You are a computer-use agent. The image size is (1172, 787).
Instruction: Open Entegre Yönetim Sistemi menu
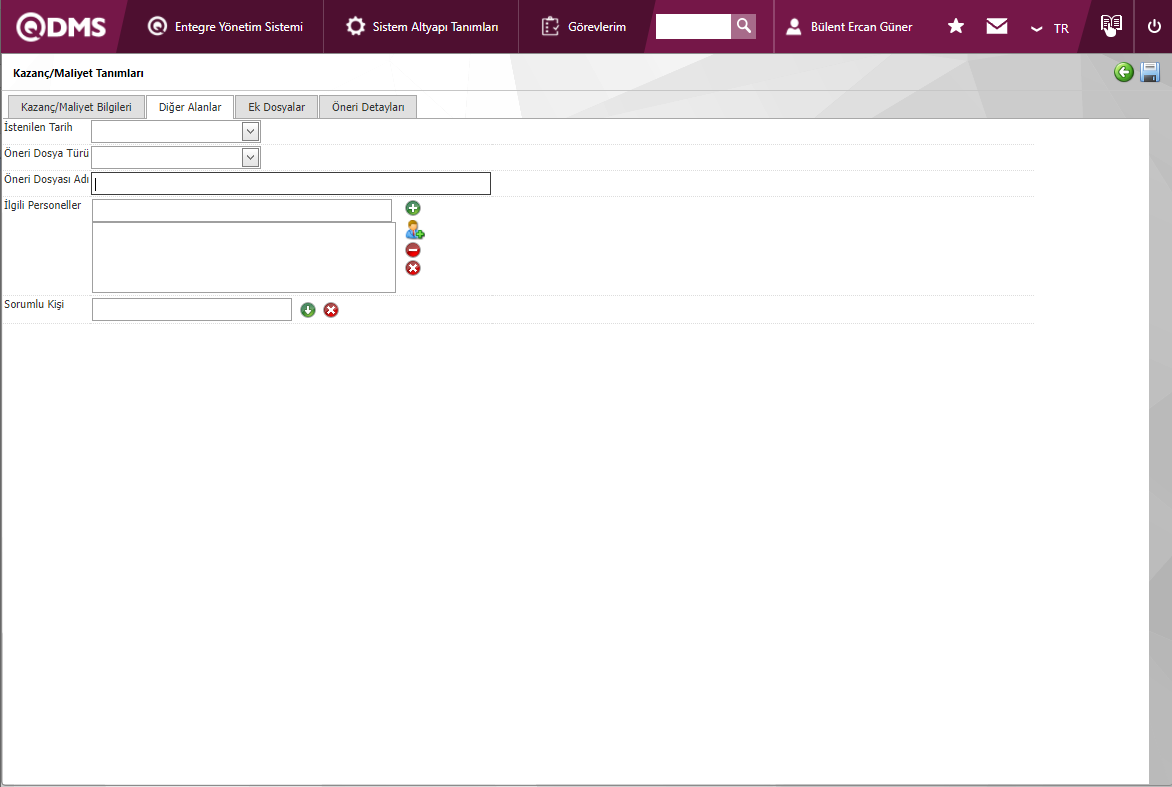pos(225,27)
